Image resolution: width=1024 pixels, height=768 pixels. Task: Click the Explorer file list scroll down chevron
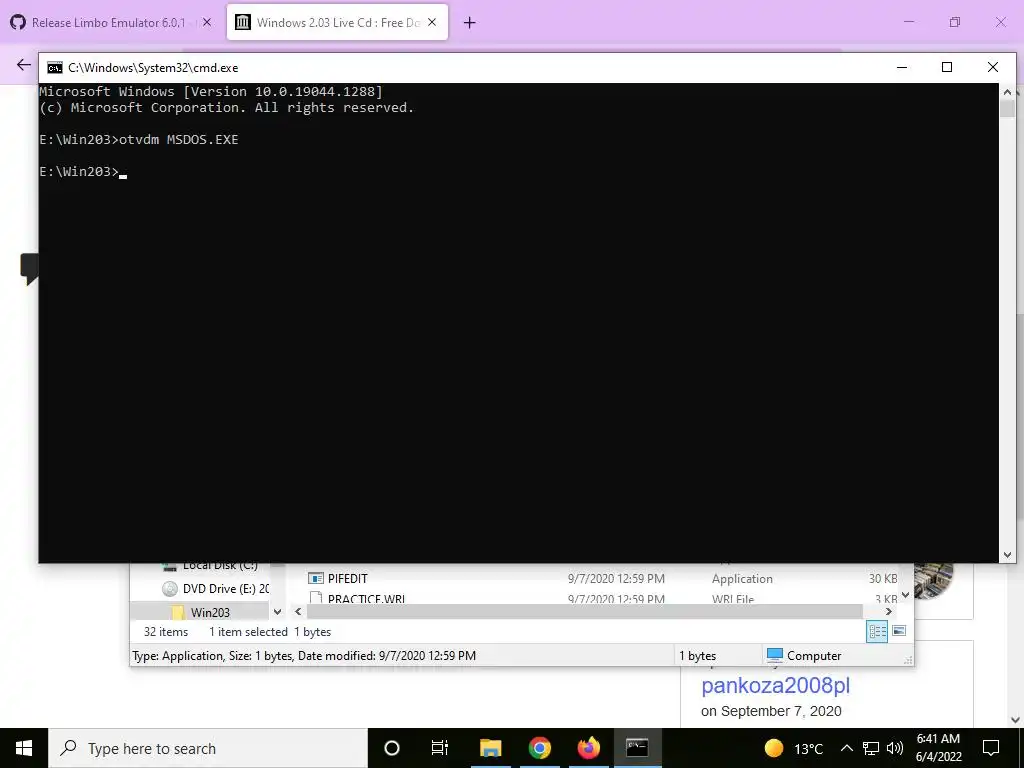(906, 595)
